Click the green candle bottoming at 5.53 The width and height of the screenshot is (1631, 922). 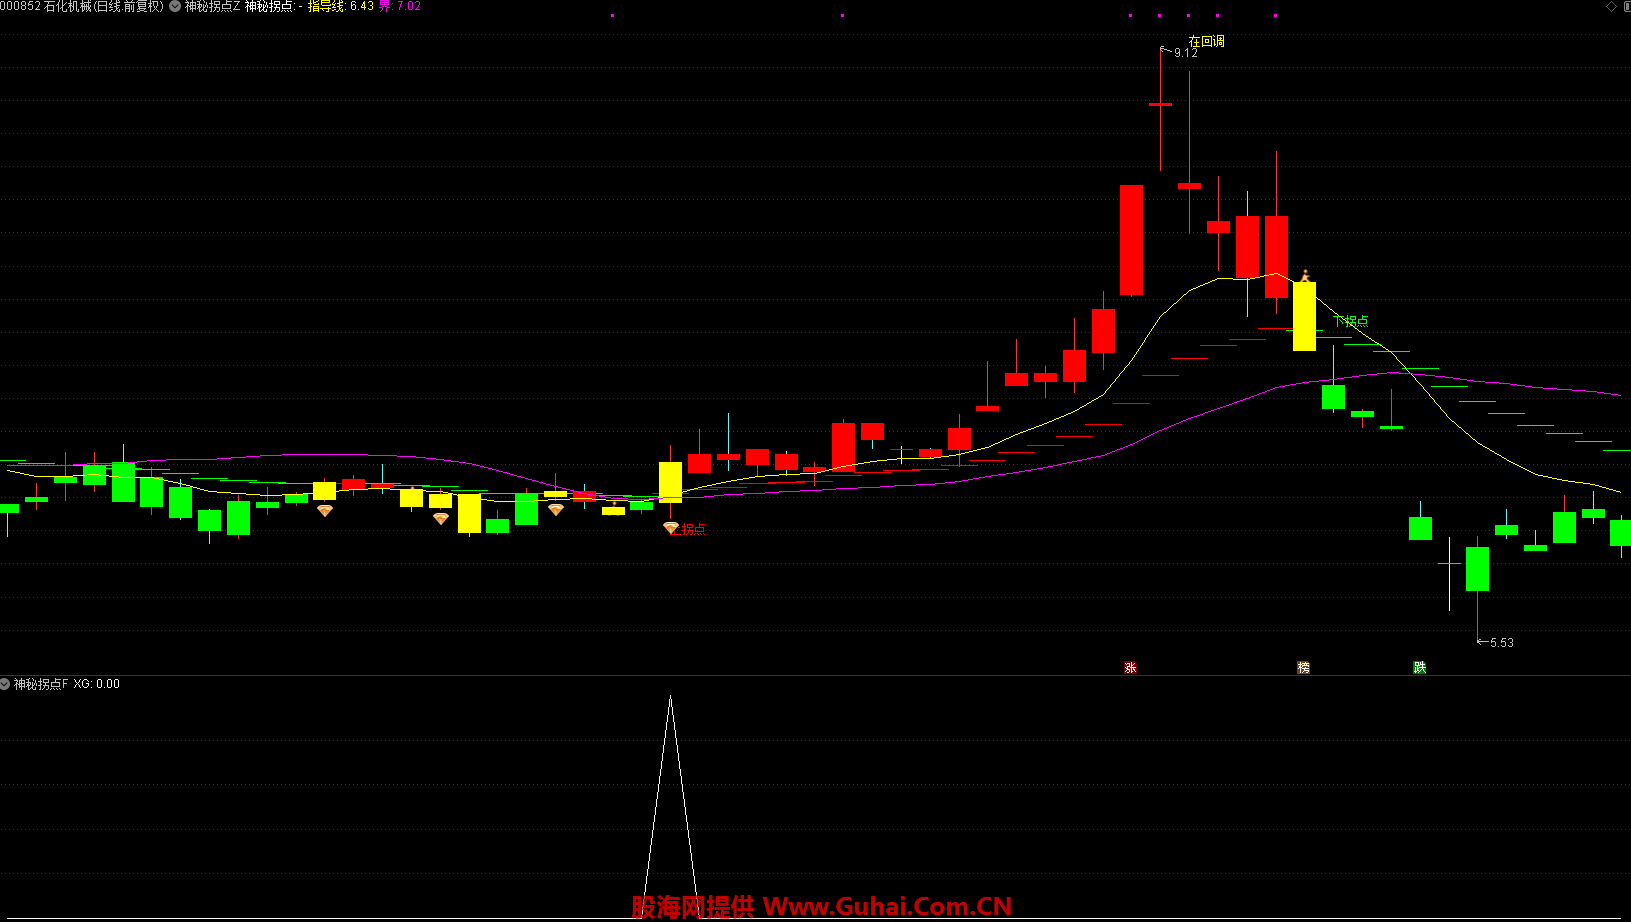tap(1477, 569)
